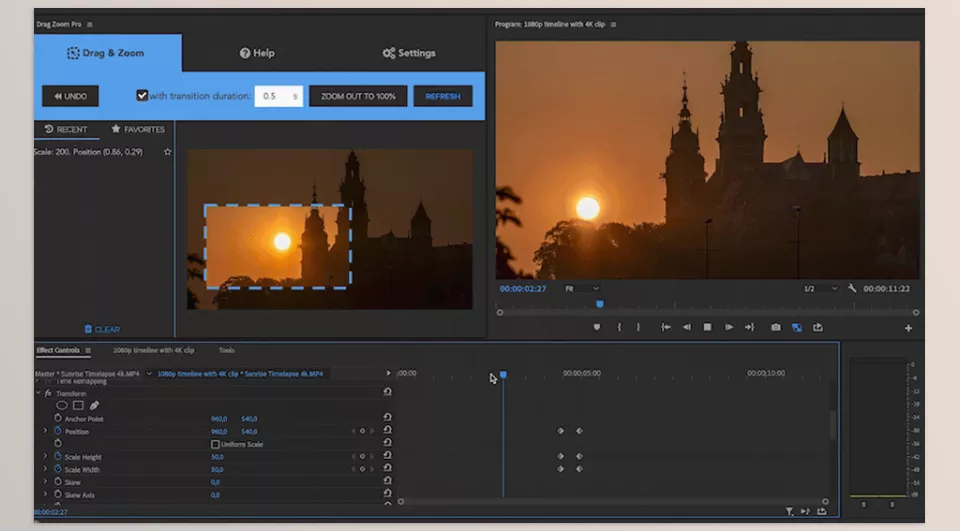Open the Drag Zoom Pro panel menu
Image resolution: width=960 pixels, height=531 pixels.
[x=90, y=24]
